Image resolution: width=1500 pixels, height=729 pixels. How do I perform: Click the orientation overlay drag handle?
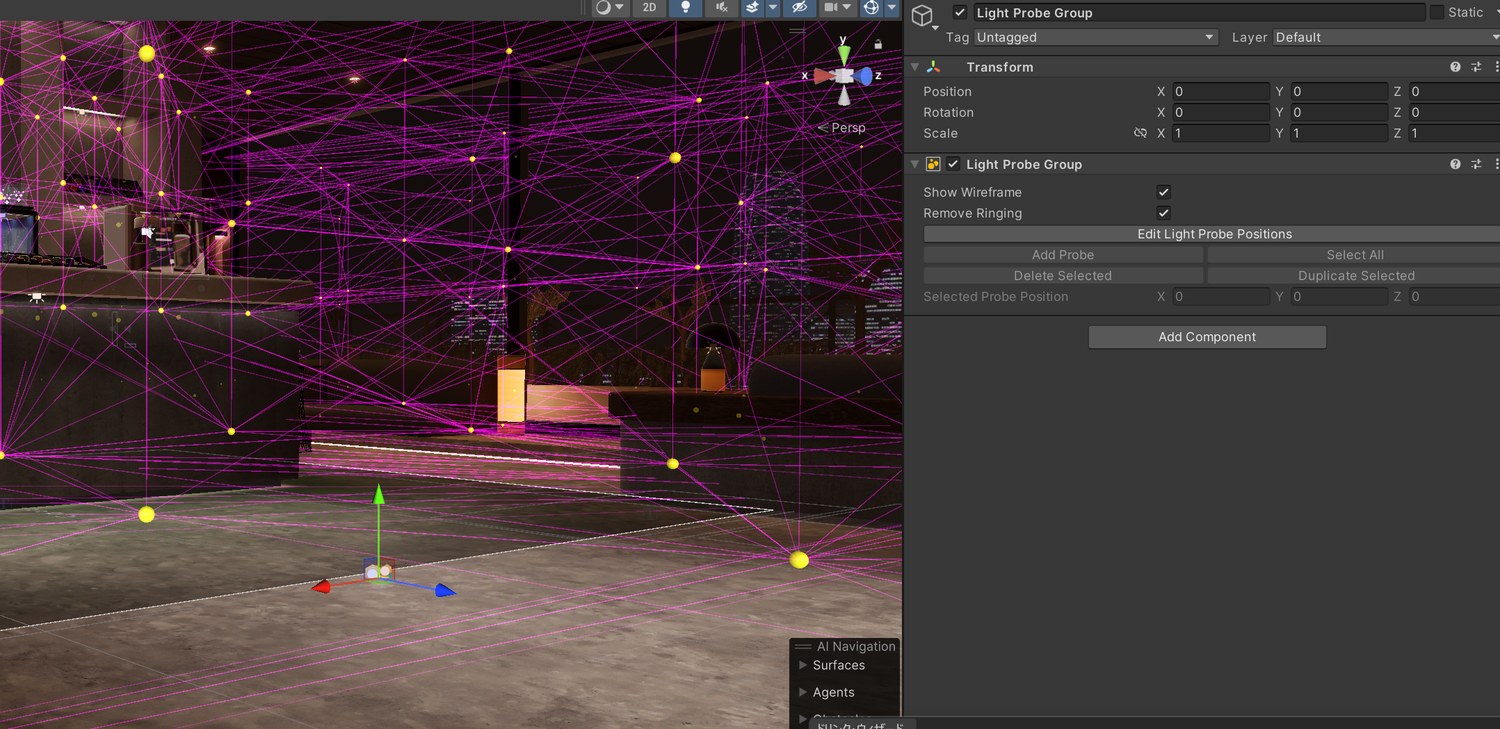click(797, 31)
